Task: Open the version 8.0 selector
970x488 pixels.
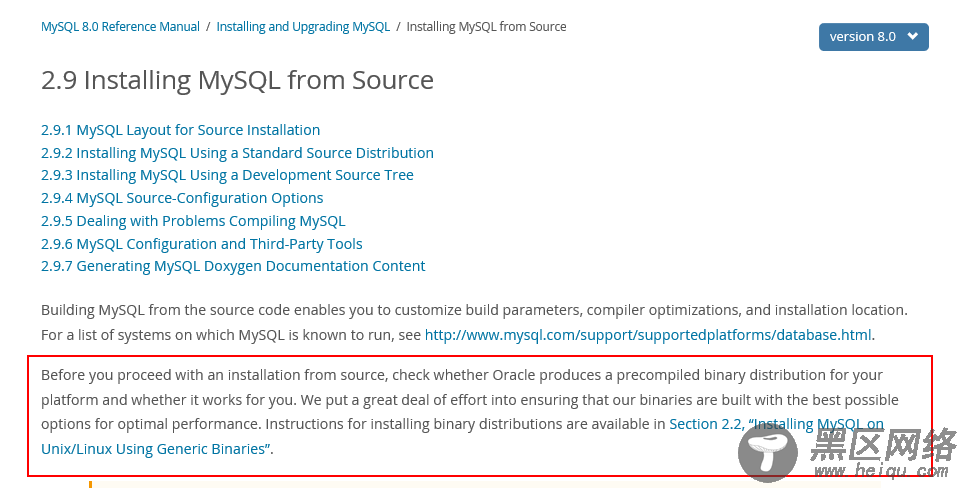Action: click(x=873, y=37)
